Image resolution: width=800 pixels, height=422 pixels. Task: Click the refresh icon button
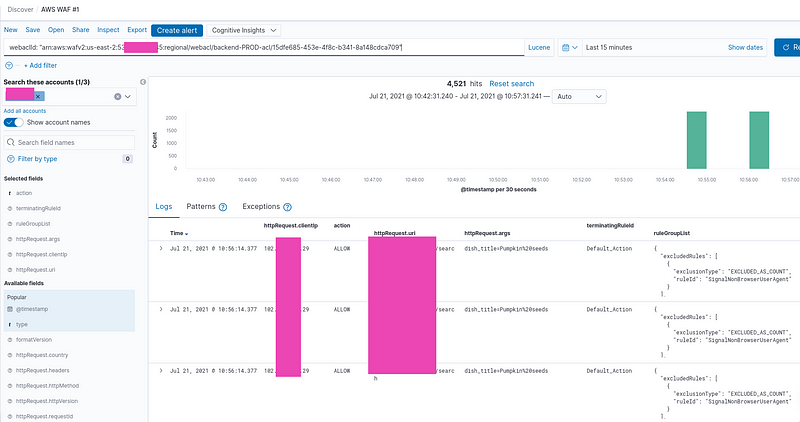[x=787, y=47]
